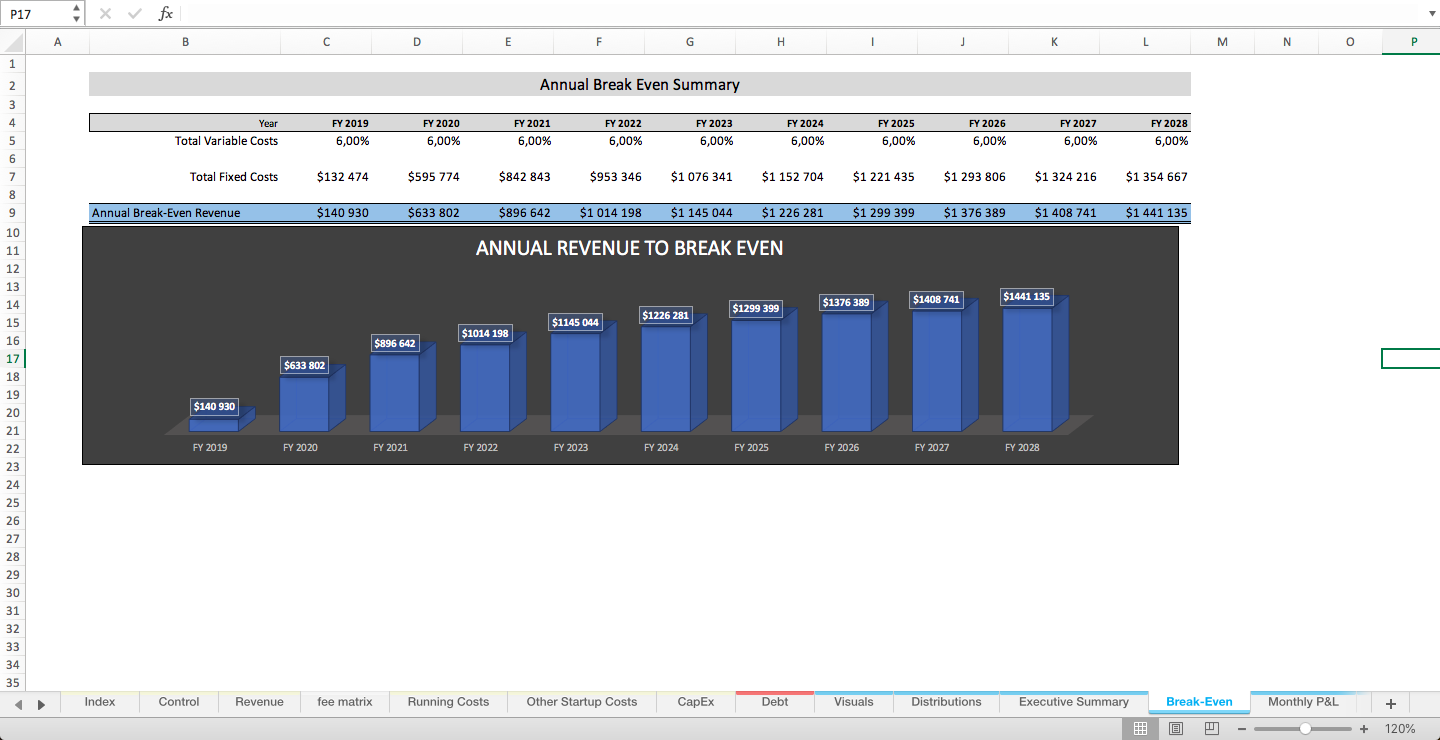This screenshot has width=1440, height=740.
Task: Open the Revenue sheet tab
Action: [258, 702]
